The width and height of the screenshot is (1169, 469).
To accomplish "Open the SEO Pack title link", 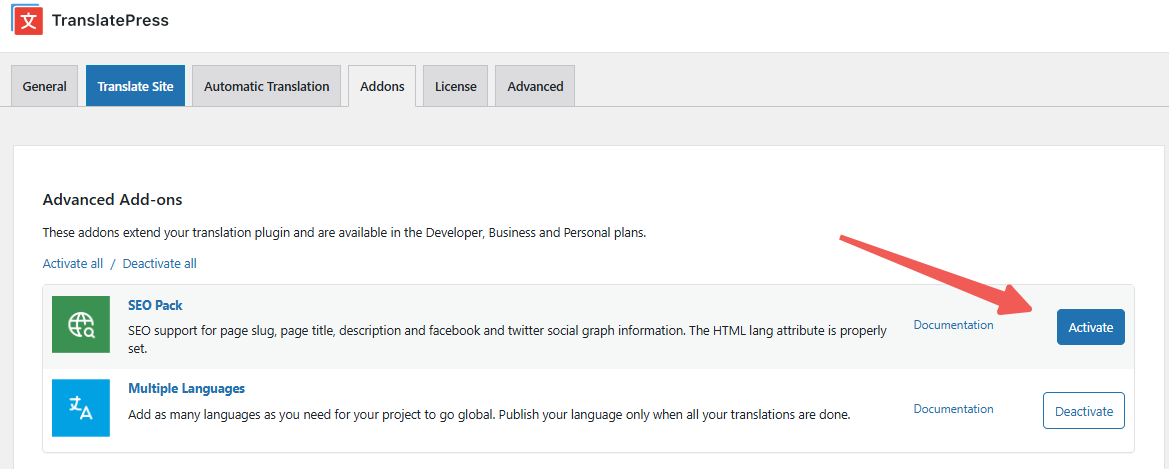I will (x=155, y=305).
